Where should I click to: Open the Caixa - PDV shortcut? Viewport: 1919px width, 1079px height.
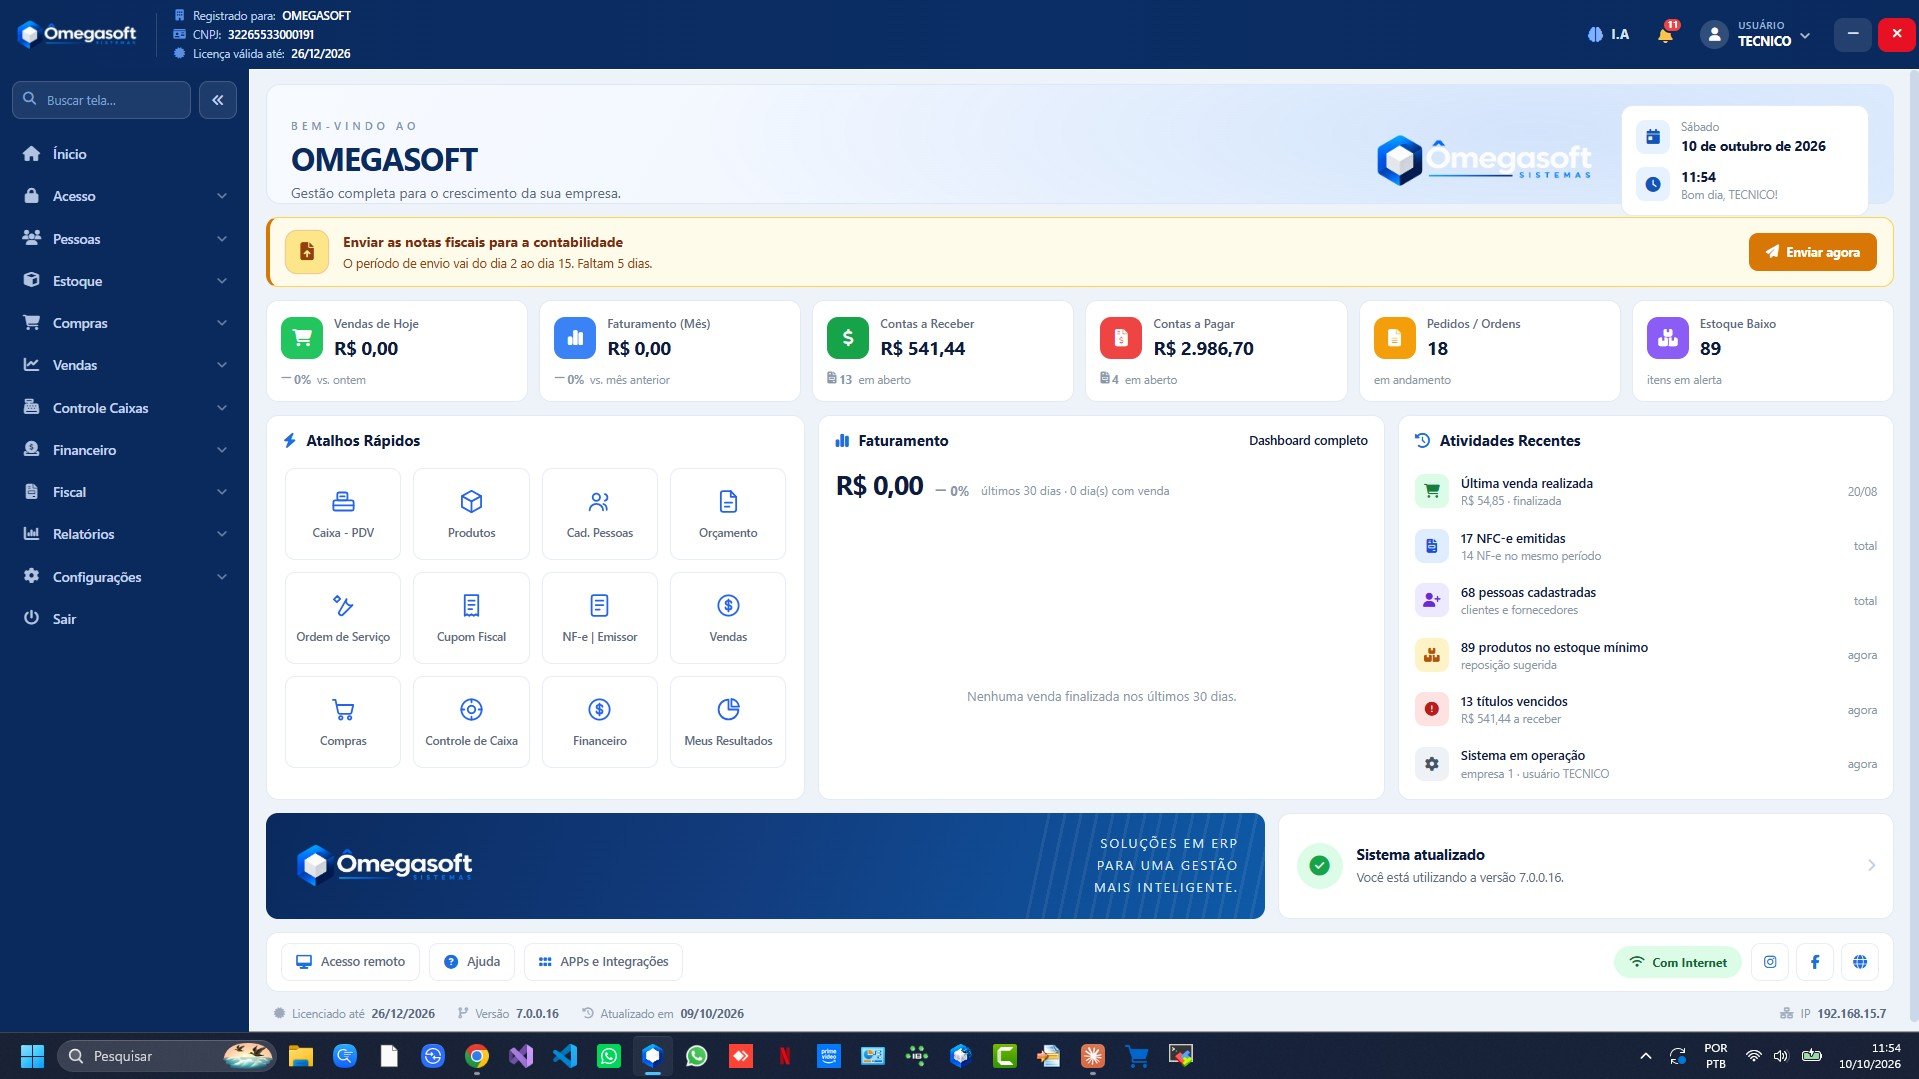[x=343, y=514]
